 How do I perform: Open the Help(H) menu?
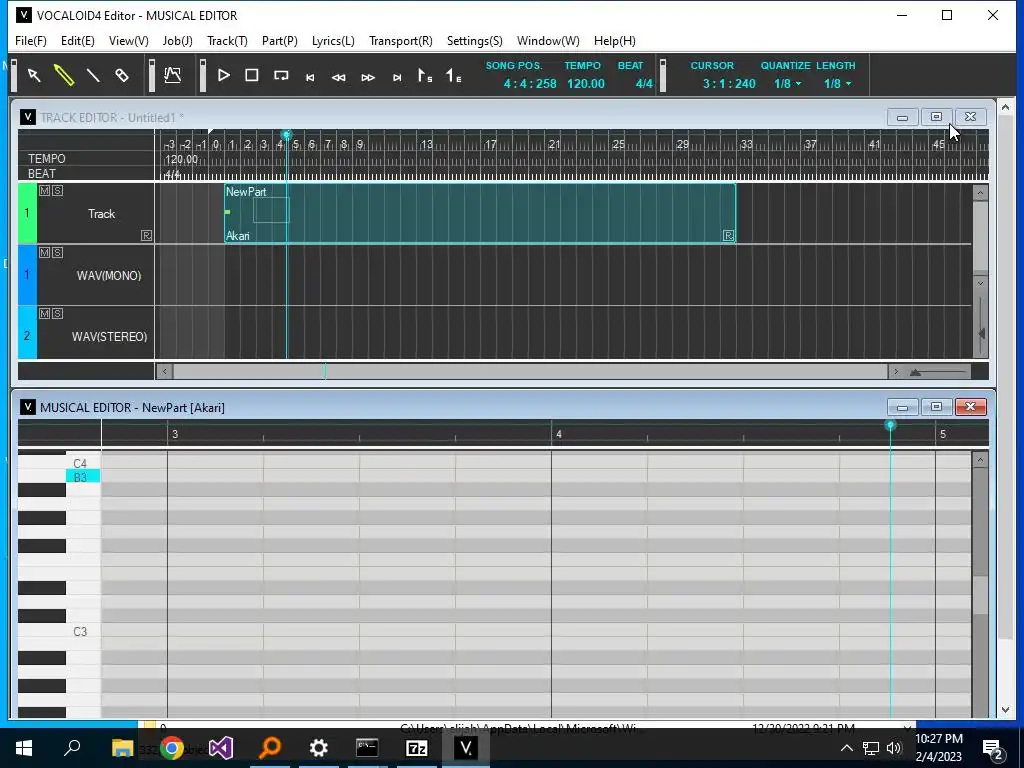[615, 40]
